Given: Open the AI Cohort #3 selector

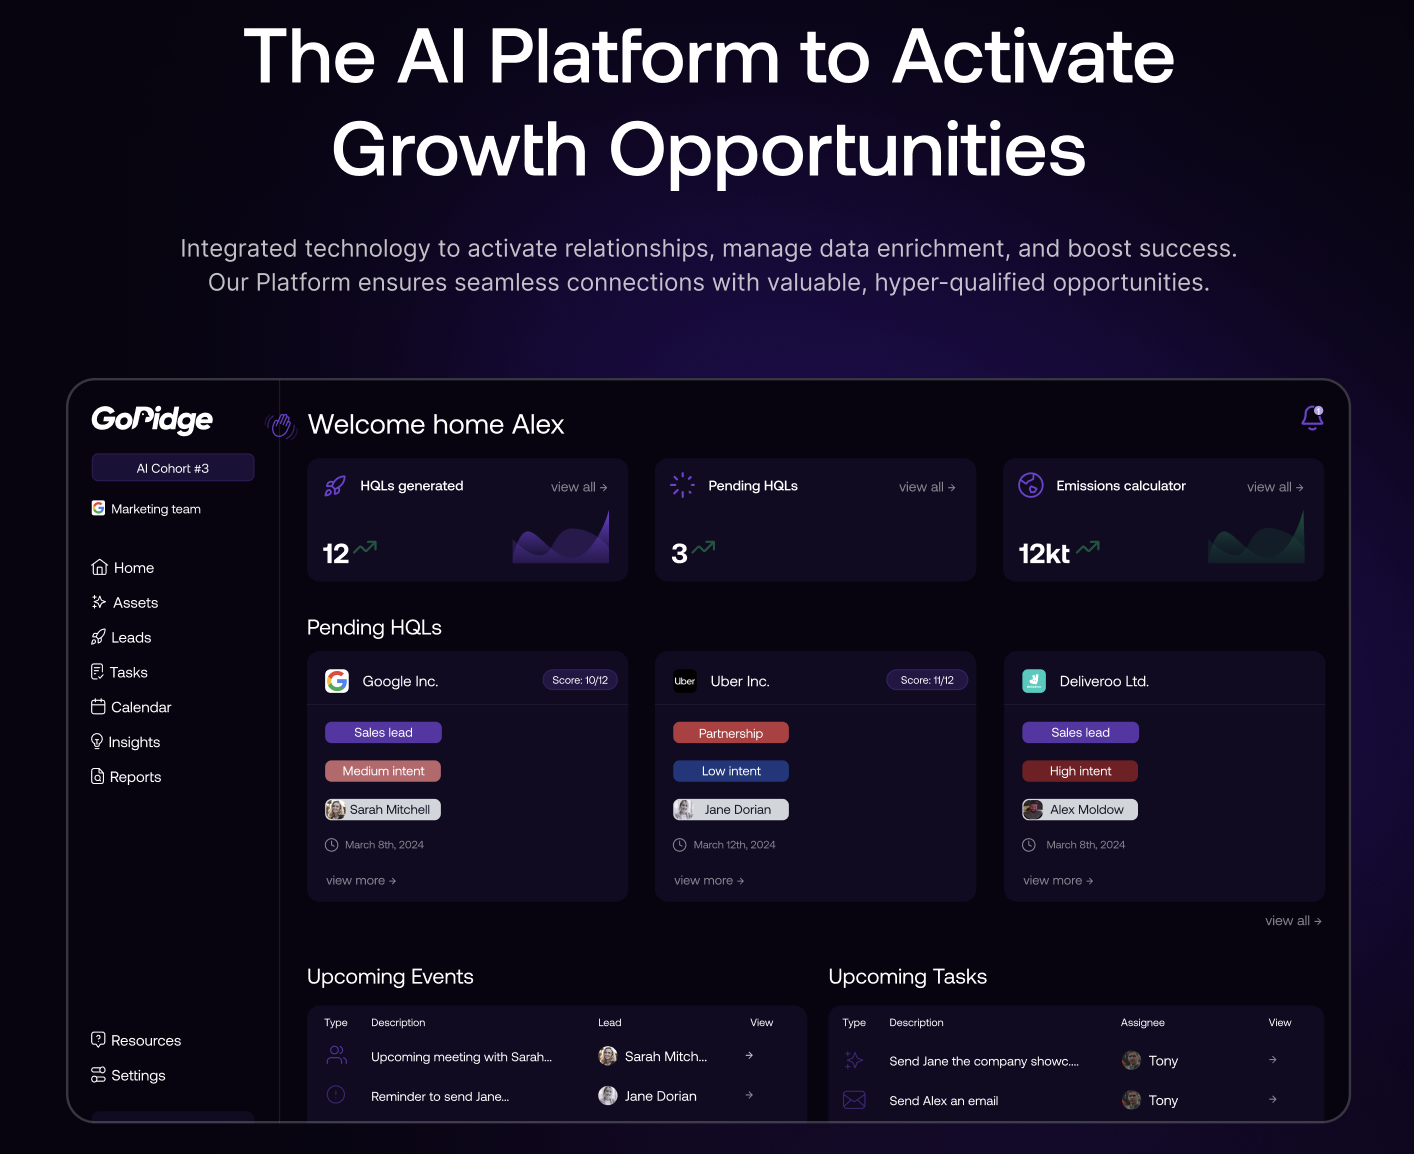Looking at the screenshot, I should click(173, 468).
